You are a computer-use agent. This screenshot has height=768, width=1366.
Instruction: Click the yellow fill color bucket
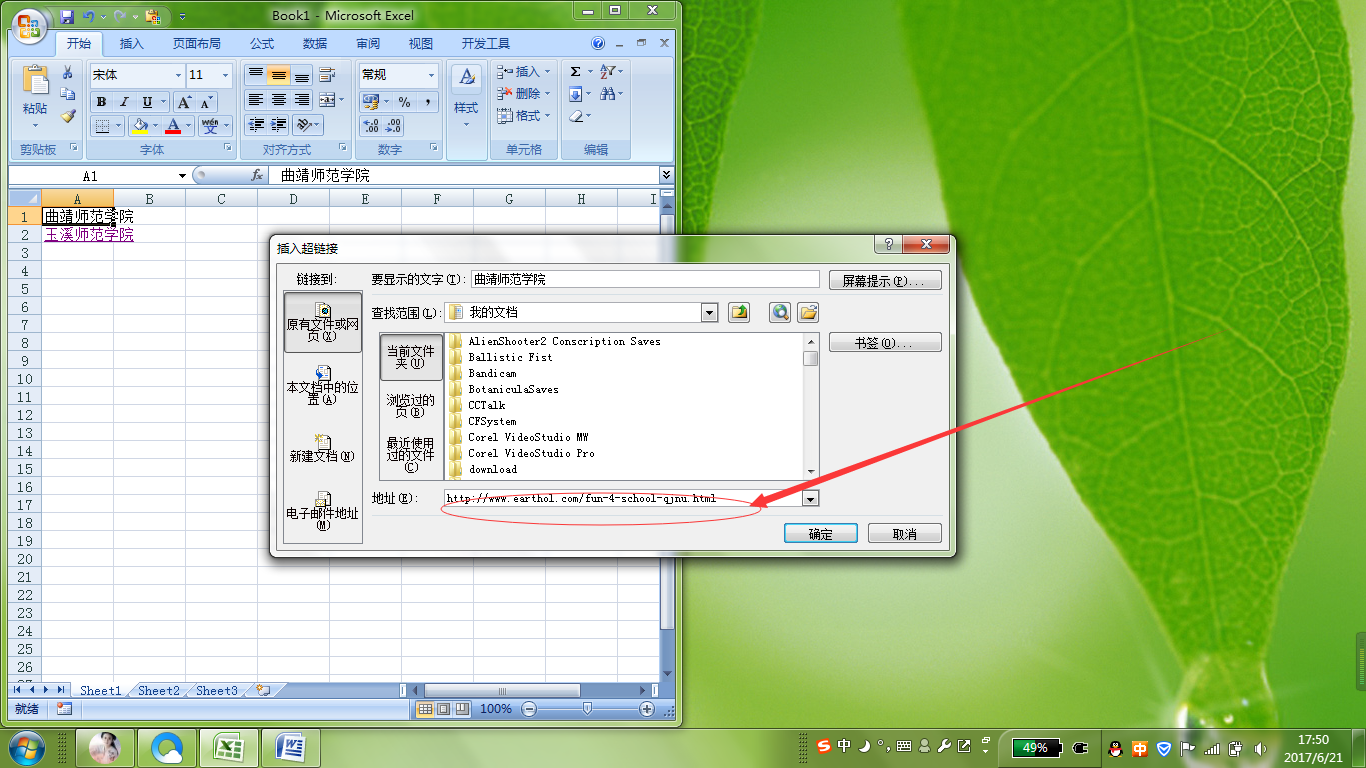(x=140, y=126)
